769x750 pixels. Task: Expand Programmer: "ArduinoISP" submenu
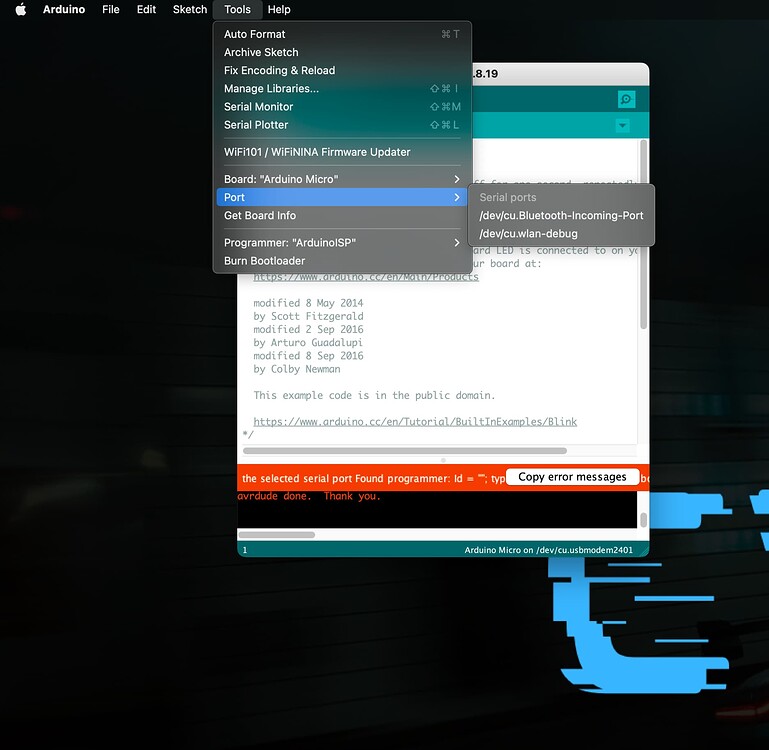click(342, 243)
